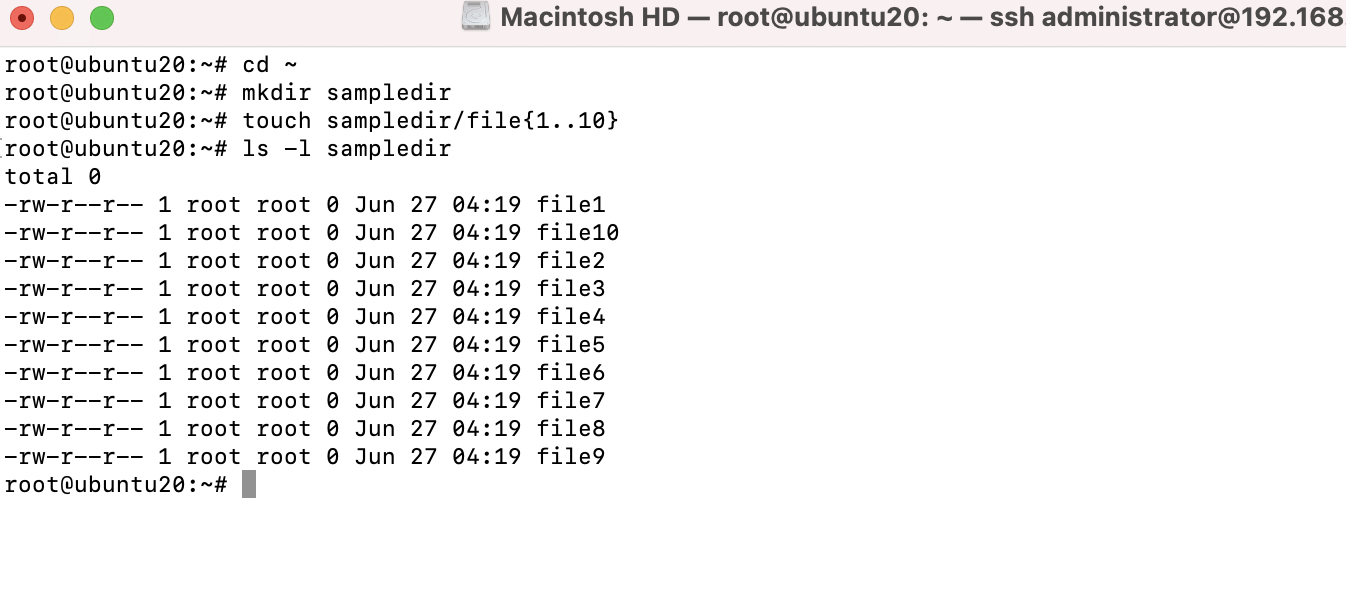Click the 'mkdir sampledir' command
The height and width of the screenshot is (590, 1346).
tap(347, 93)
